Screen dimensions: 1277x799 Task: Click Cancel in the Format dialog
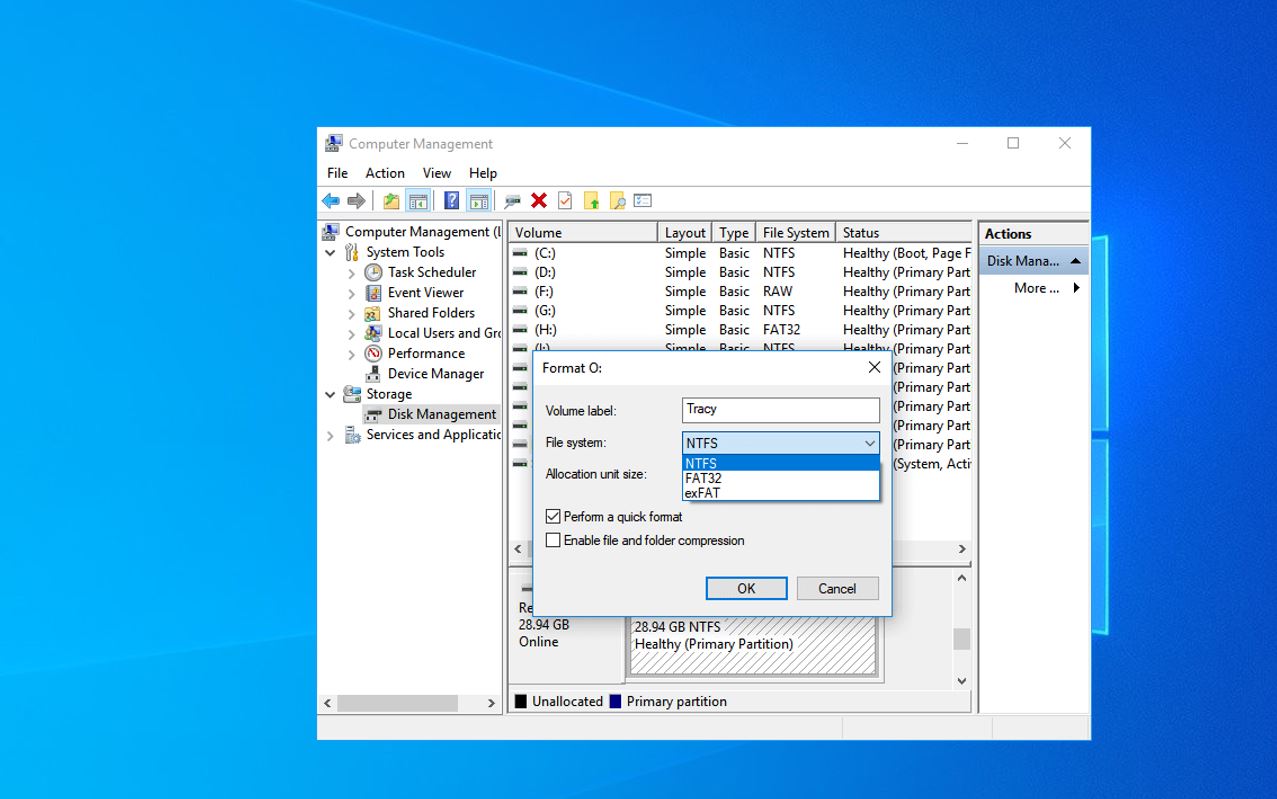point(837,588)
